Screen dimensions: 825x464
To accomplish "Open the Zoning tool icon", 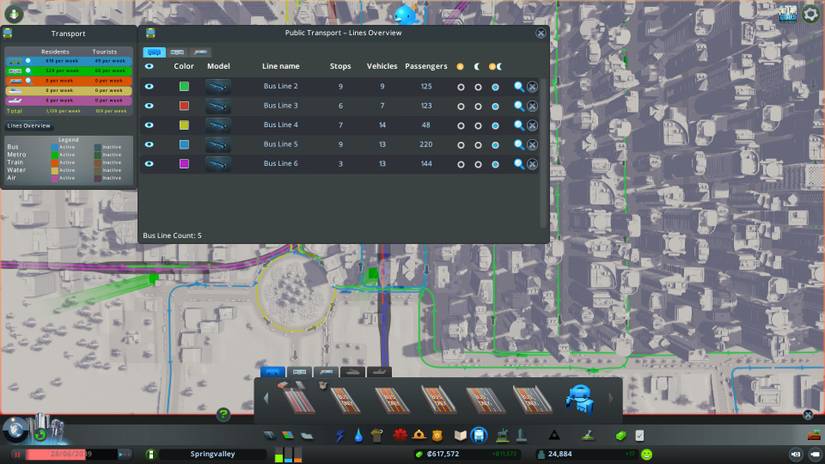I will (x=288, y=436).
